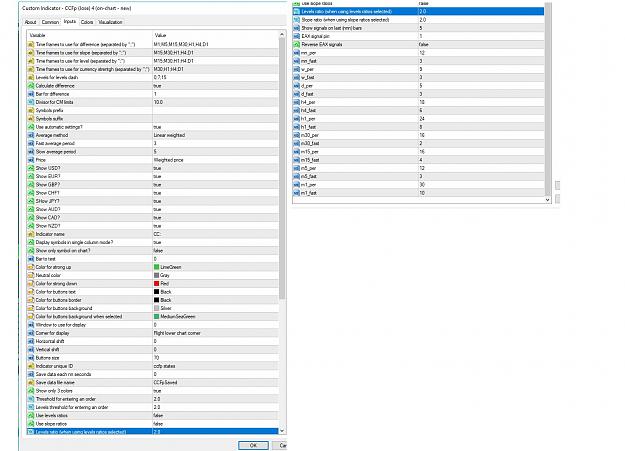Image resolution: width=625 pixels, height=451 pixels.
Task: Click the icon next to 'Indicator name'
Action: [x=31, y=234]
